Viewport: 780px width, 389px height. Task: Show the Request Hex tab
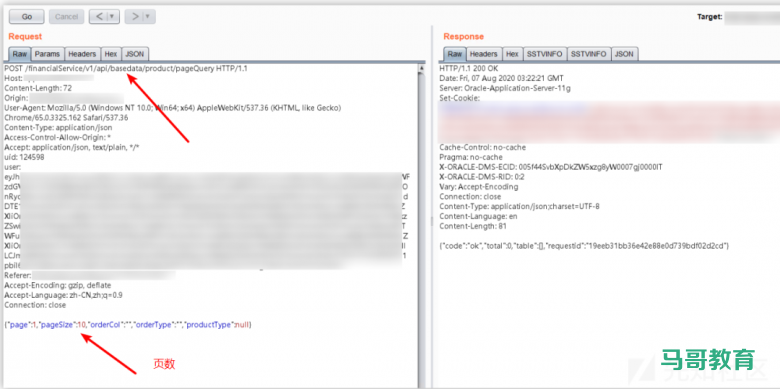point(110,54)
